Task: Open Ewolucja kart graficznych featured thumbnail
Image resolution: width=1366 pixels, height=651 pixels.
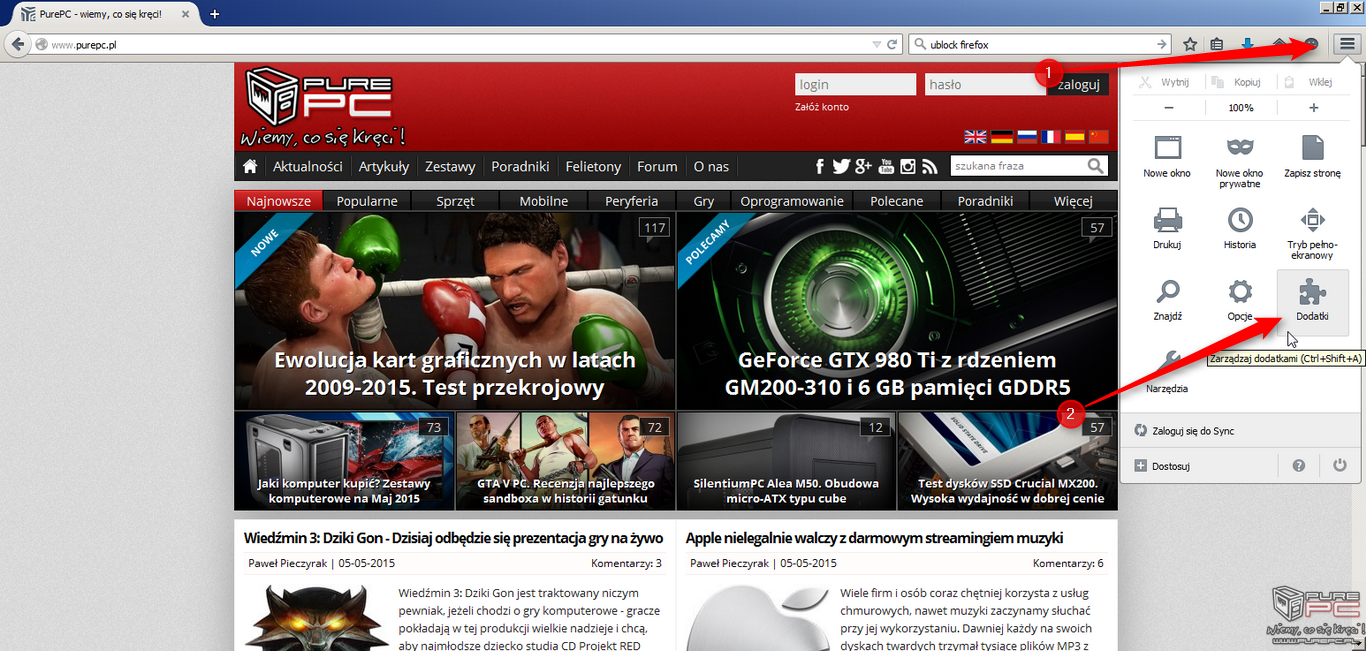Action: (455, 311)
